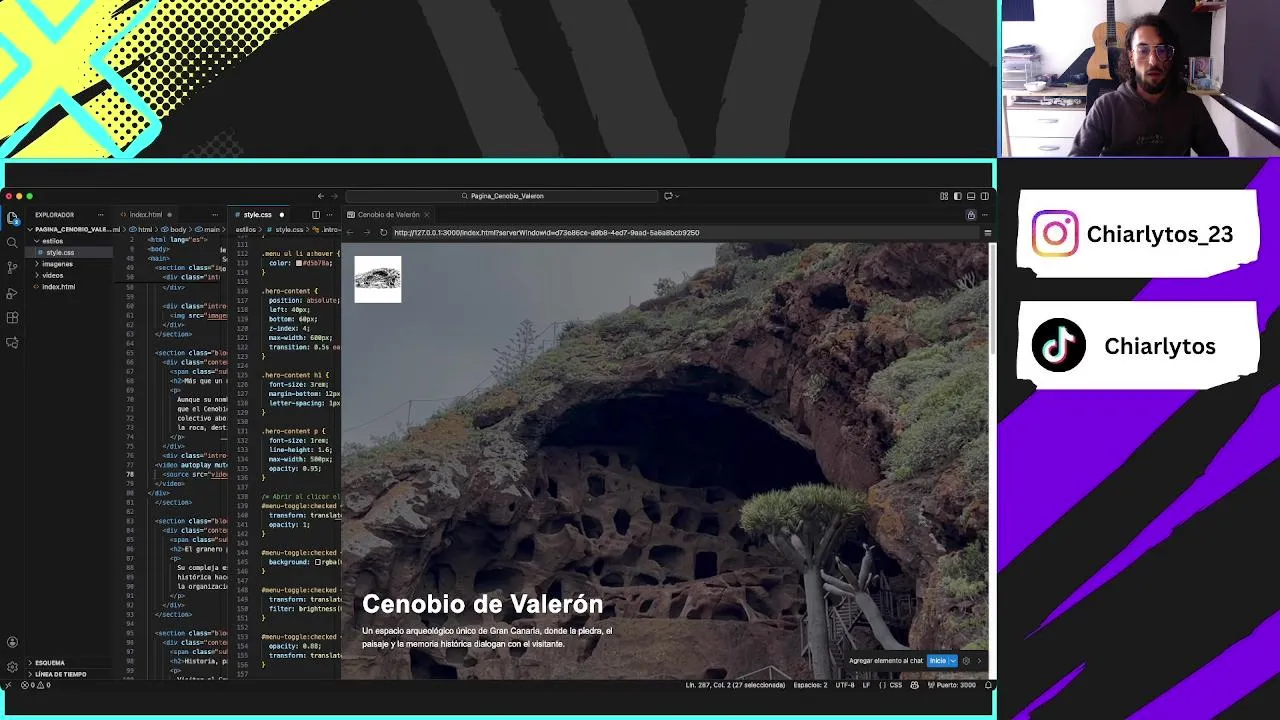The width and height of the screenshot is (1280, 720).
Task: Click the TikTok Chiarlytos label in overlay
Action: click(1160, 346)
